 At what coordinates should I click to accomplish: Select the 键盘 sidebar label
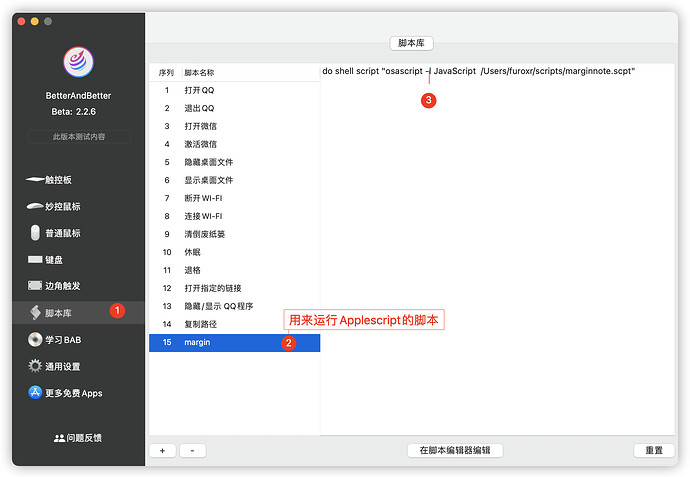pos(54,260)
